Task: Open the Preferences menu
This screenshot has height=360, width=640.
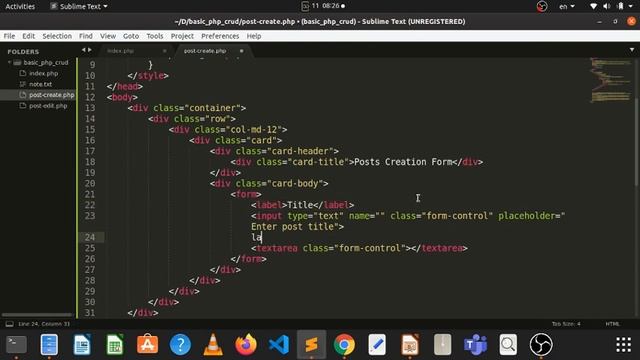Action: tap(220, 36)
